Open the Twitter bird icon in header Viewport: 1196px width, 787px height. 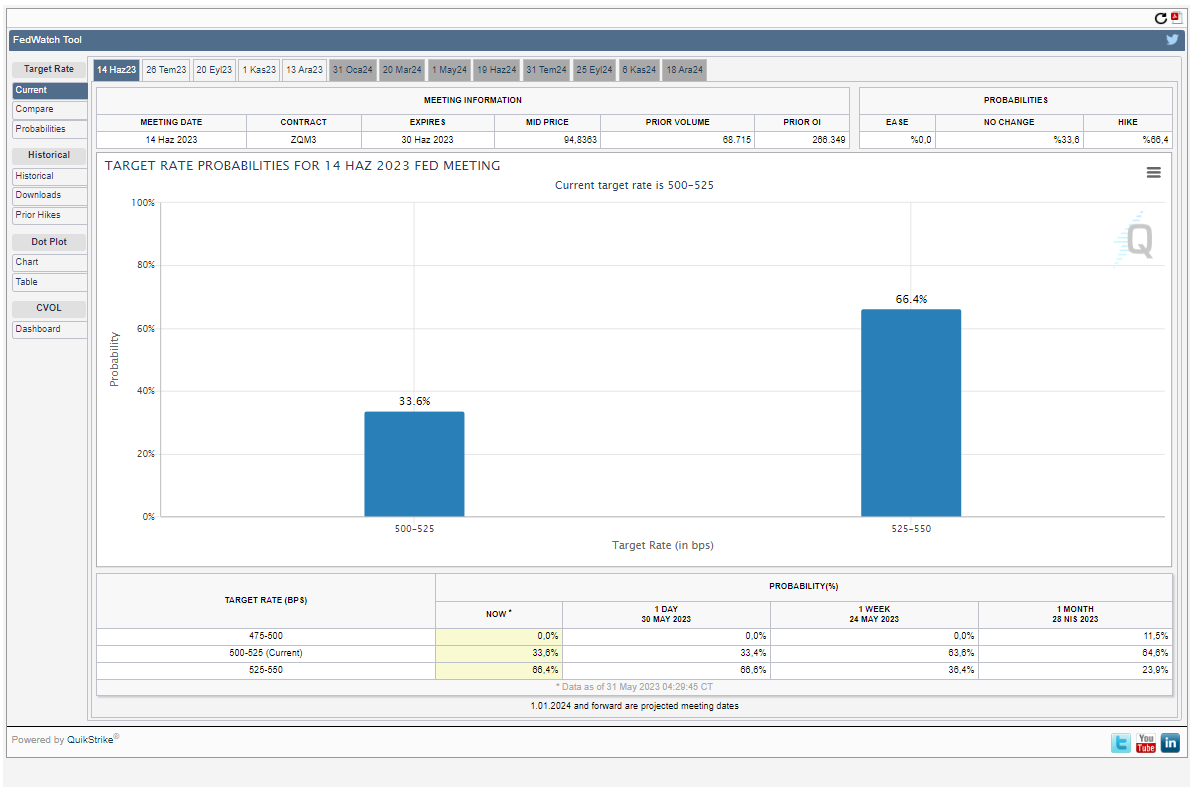coord(1172,40)
